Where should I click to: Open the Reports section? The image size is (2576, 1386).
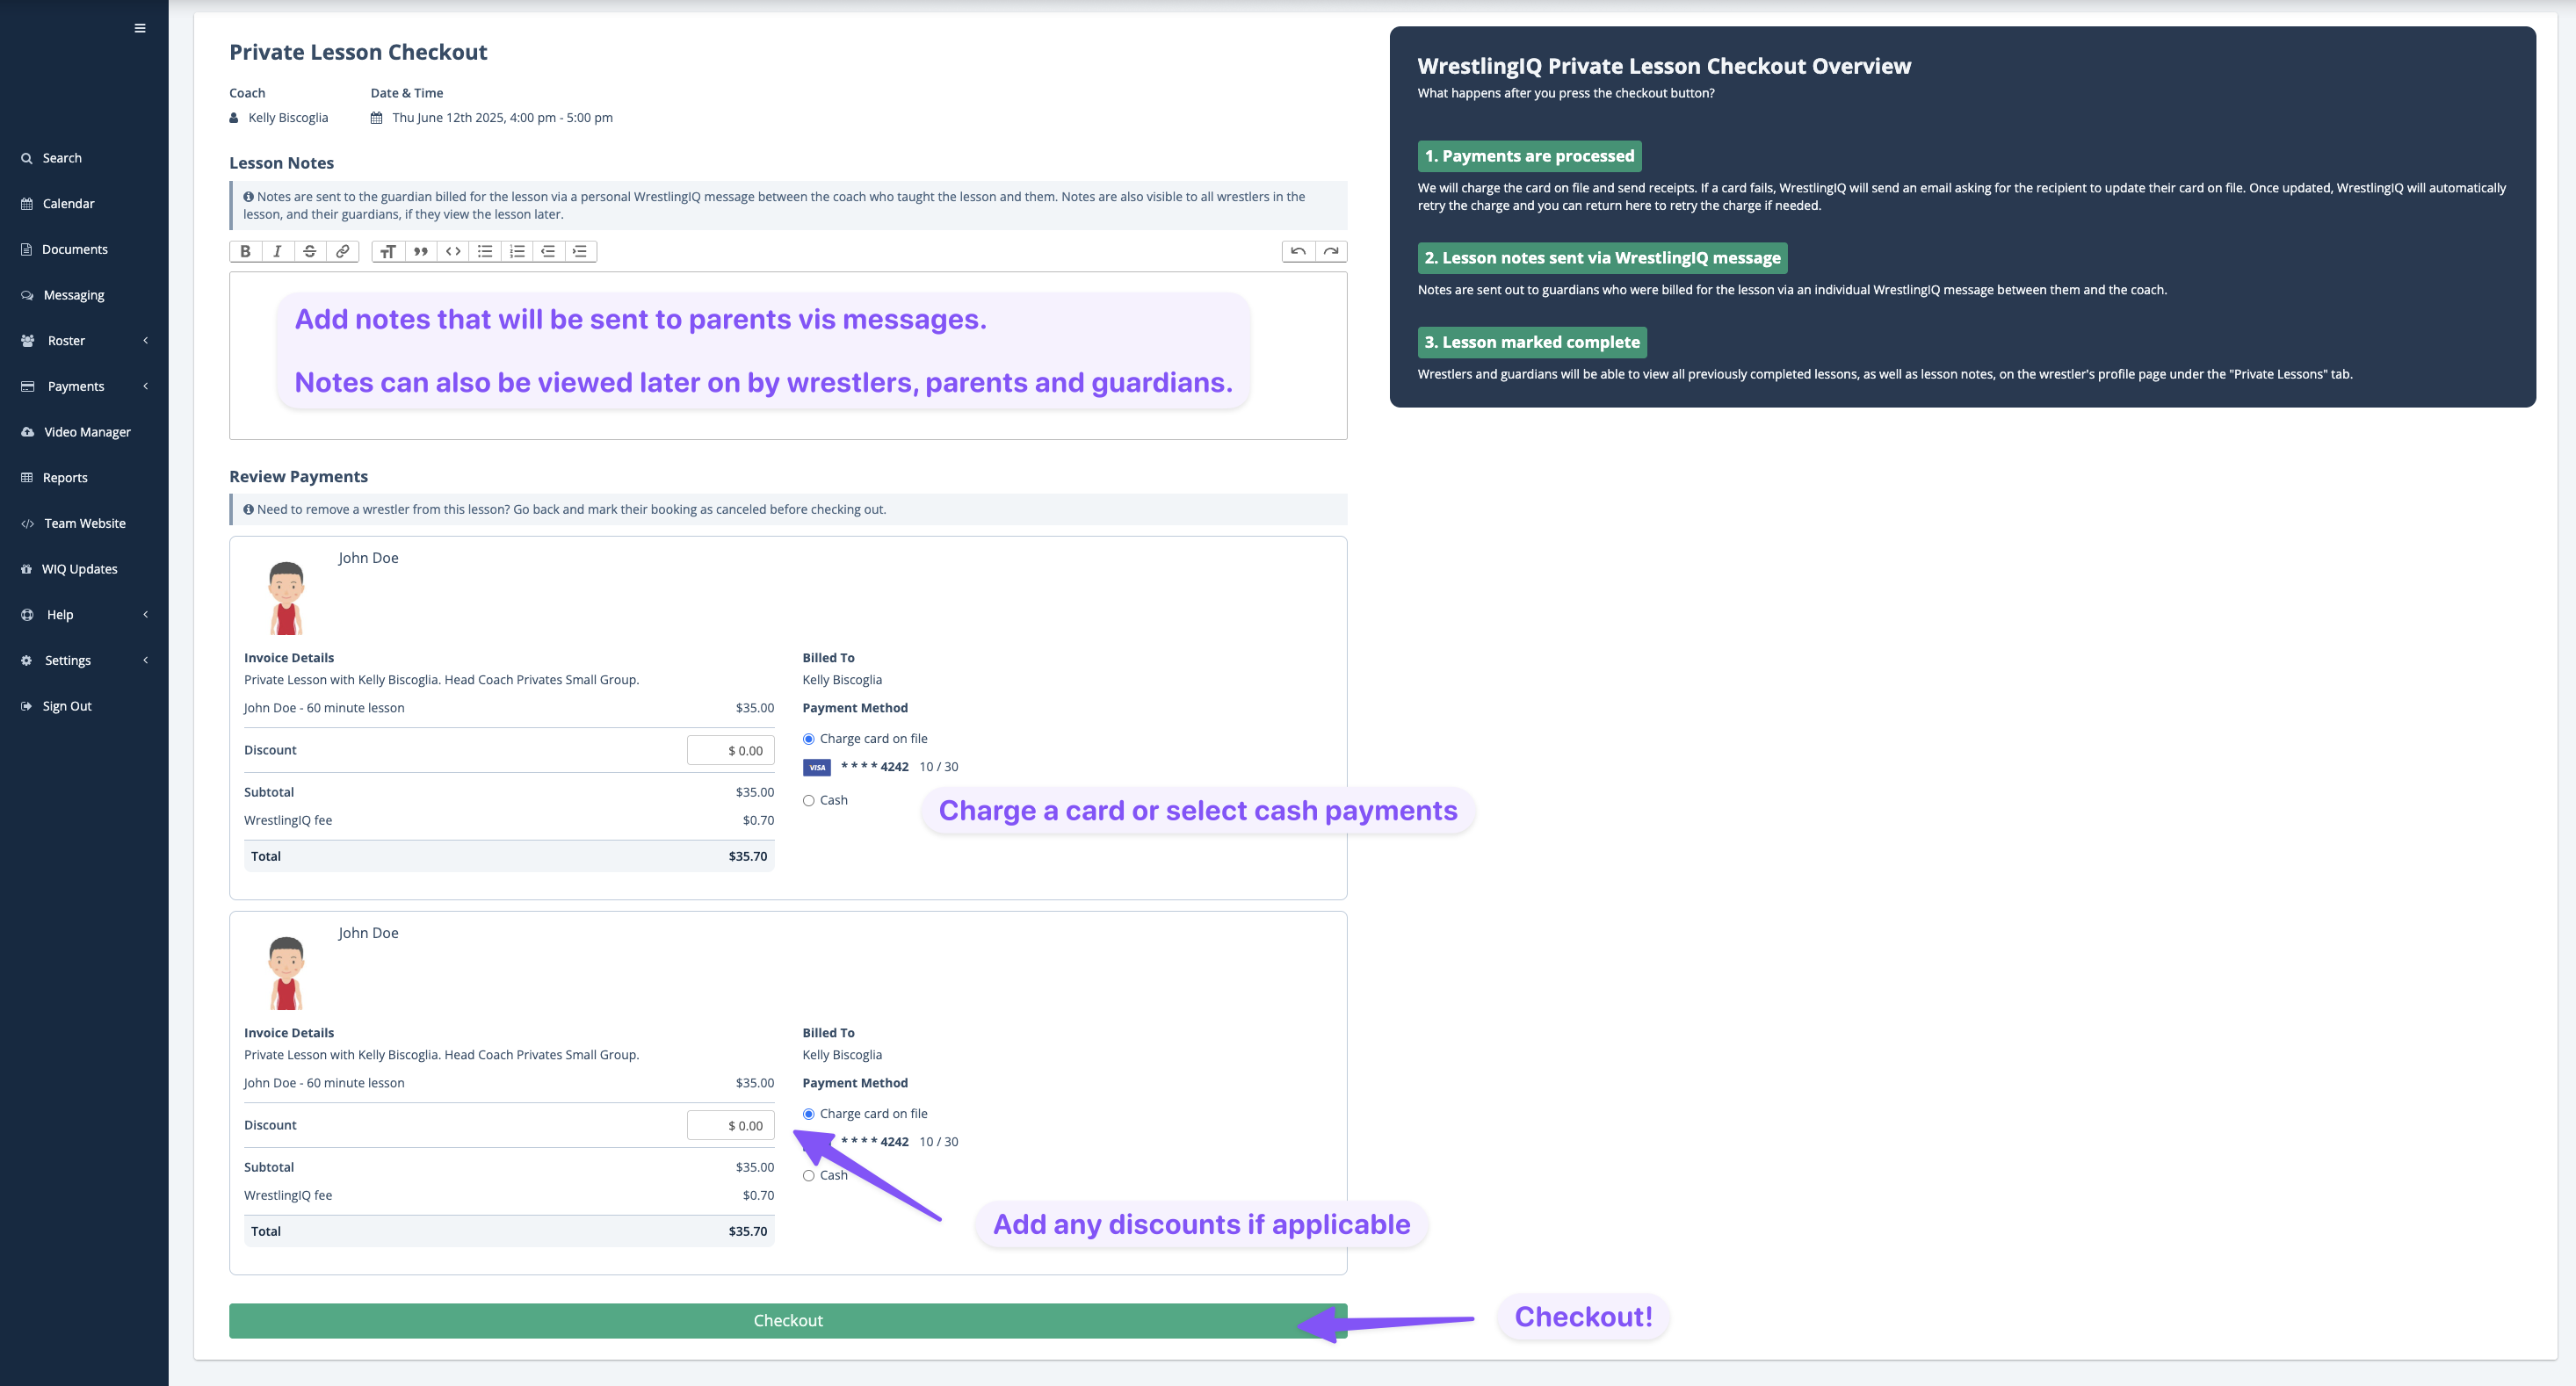point(65,478)
